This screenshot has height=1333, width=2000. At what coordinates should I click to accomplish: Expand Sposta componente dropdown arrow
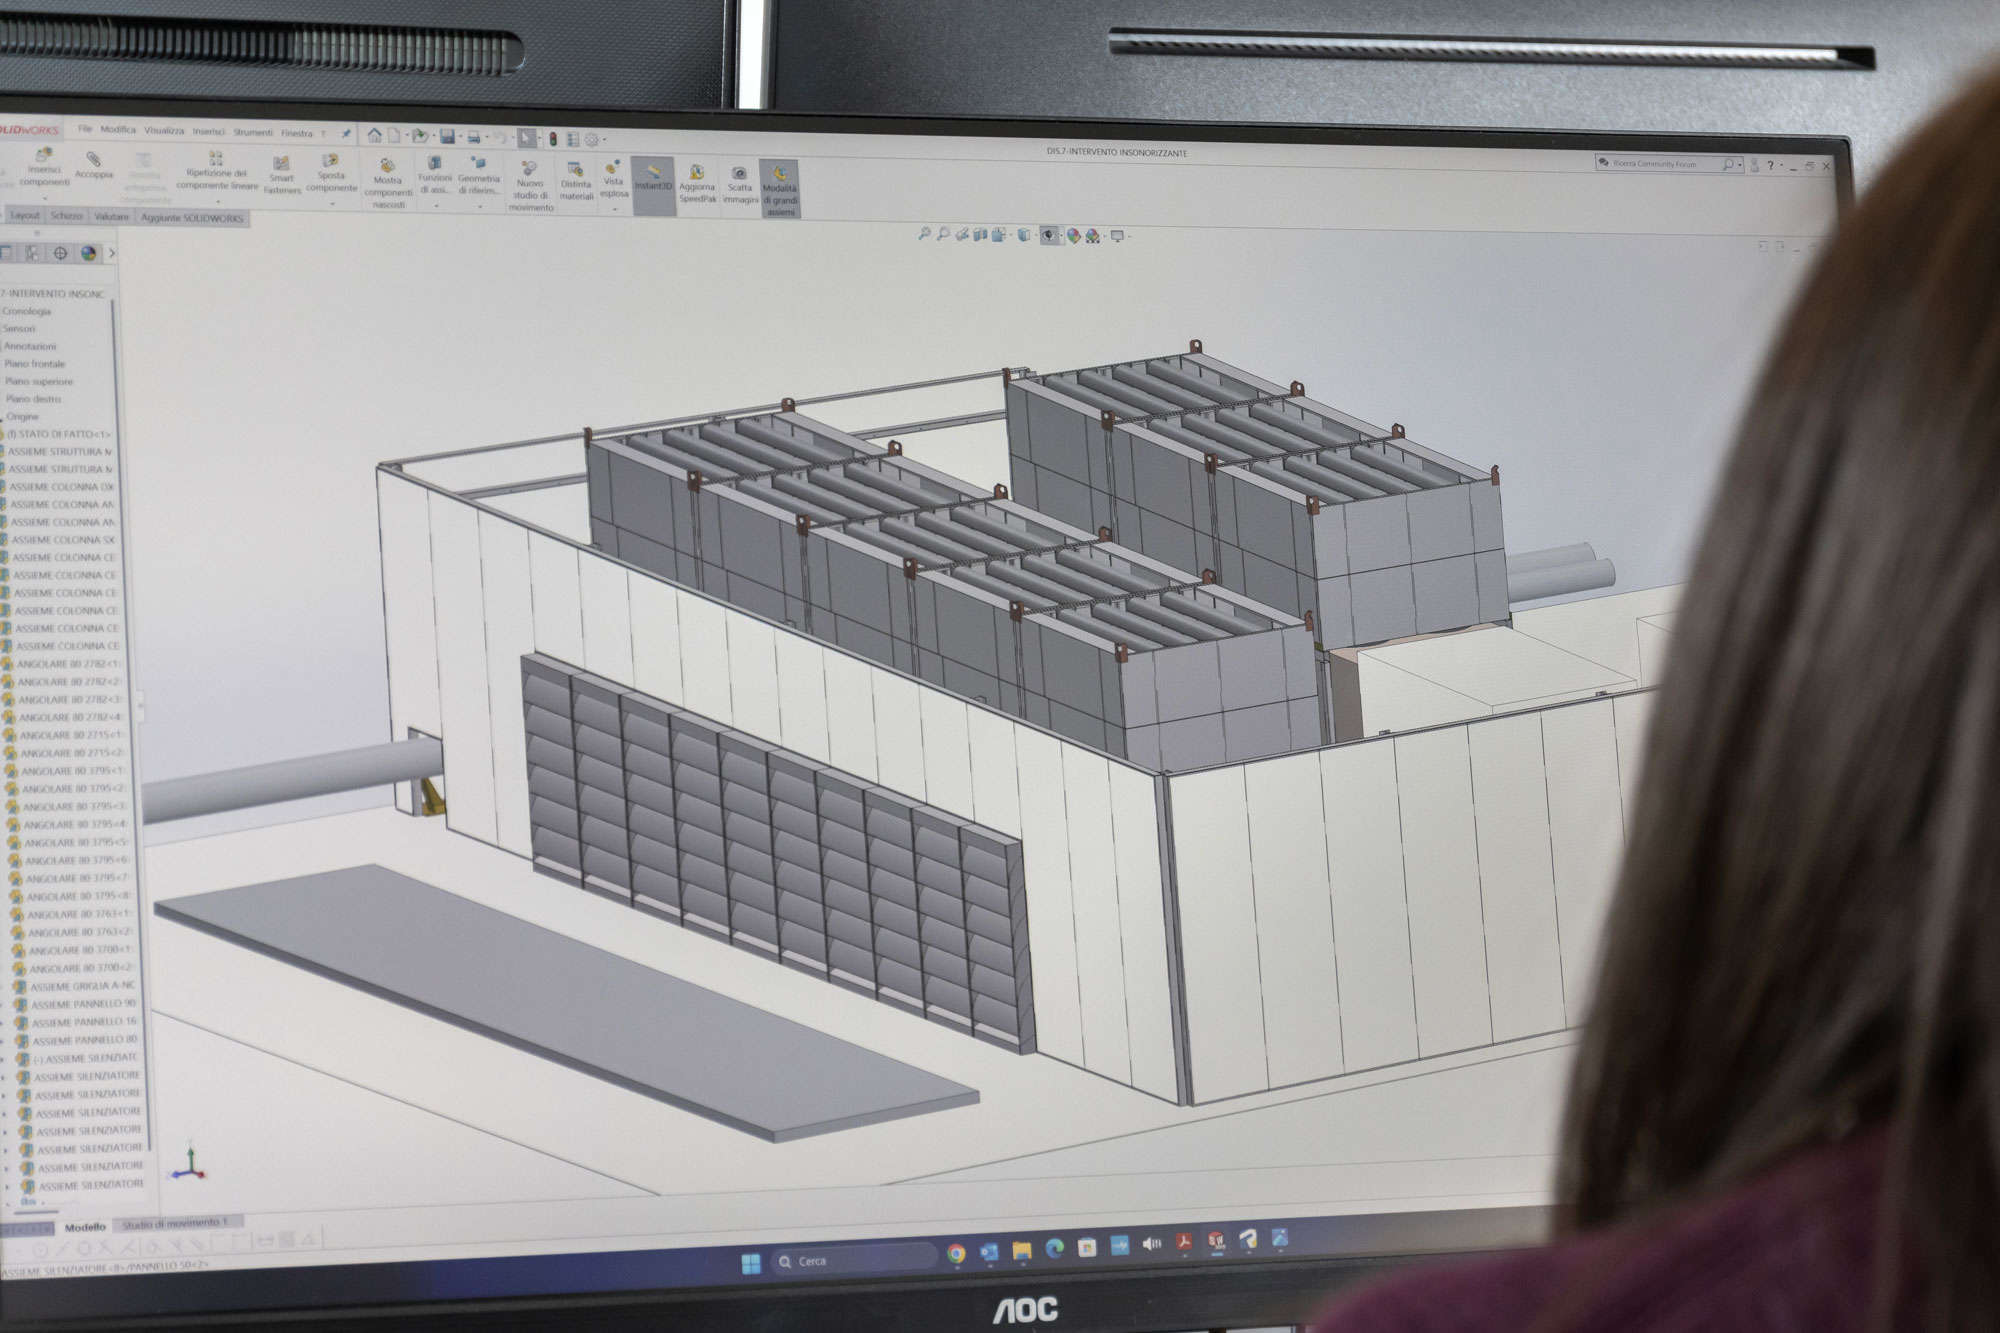pos(331,203)
